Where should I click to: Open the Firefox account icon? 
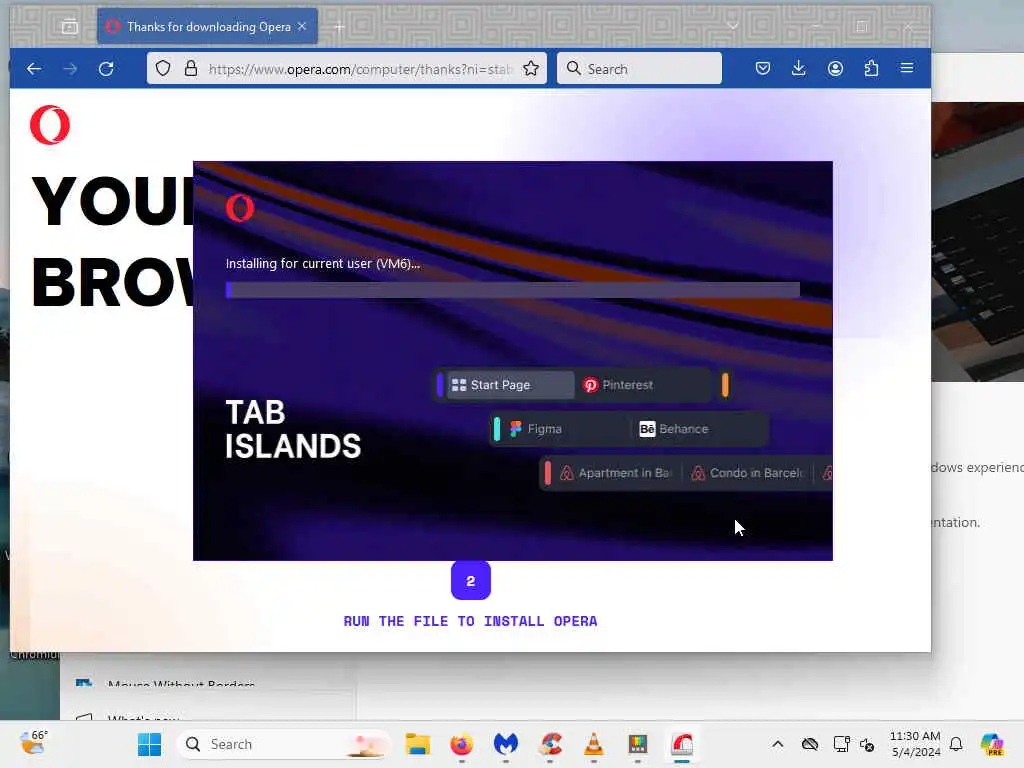click(835, 68)
